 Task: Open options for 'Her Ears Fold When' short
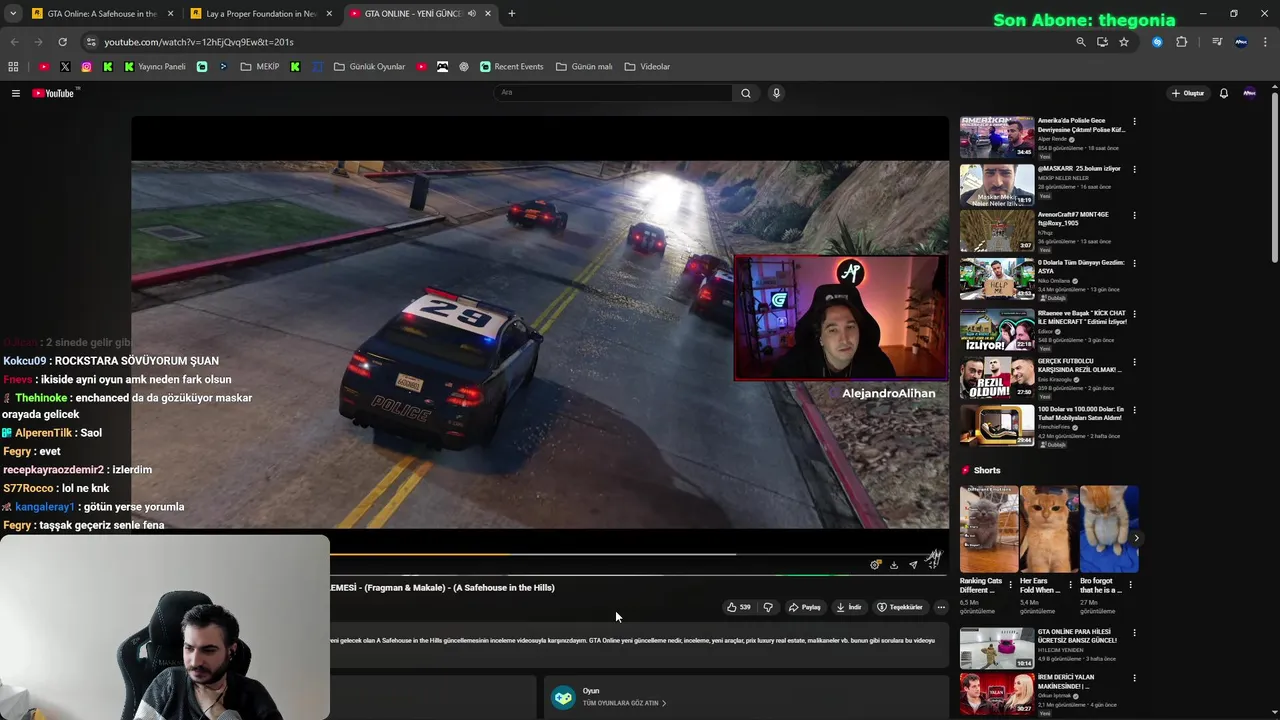pos(1070,584)
